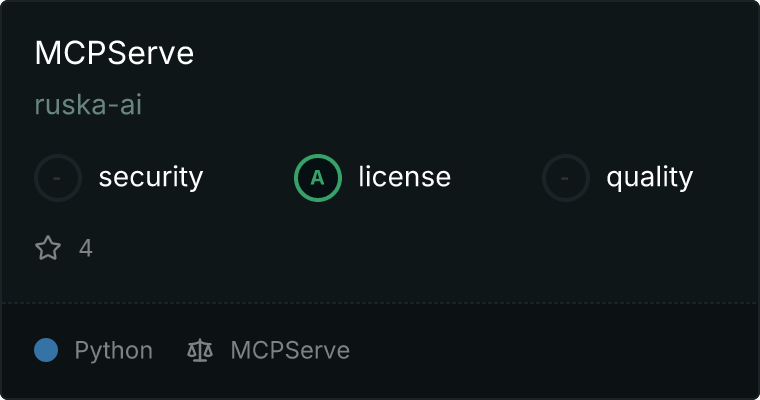Click the empty security grade circle

(x=58, y=178)
